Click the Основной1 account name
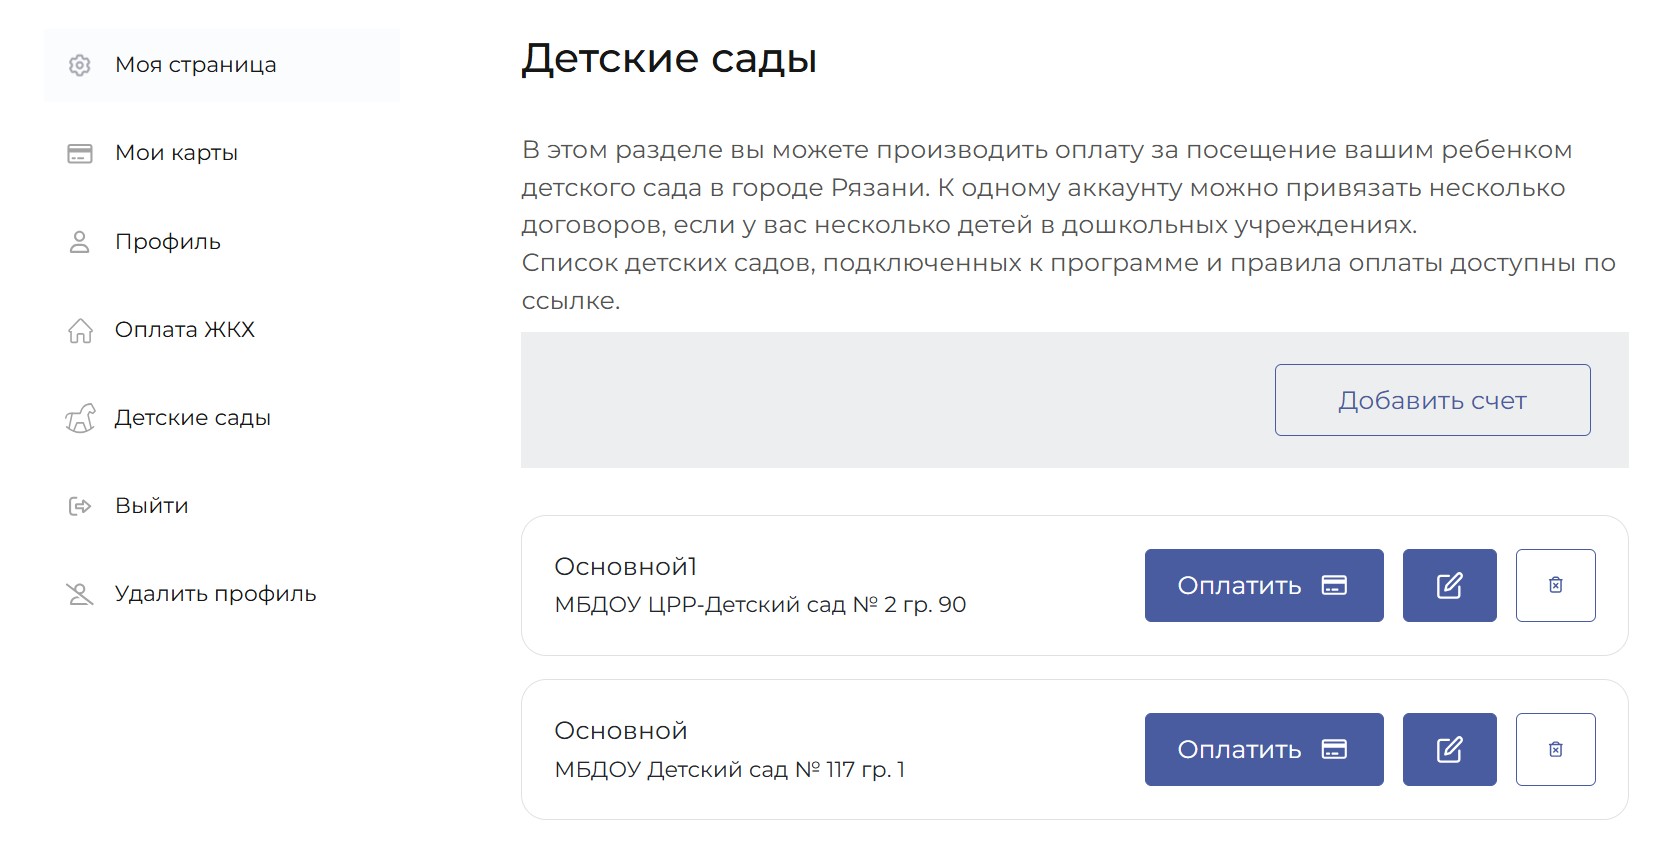The image size is (1659, 864). coord(625,567)
